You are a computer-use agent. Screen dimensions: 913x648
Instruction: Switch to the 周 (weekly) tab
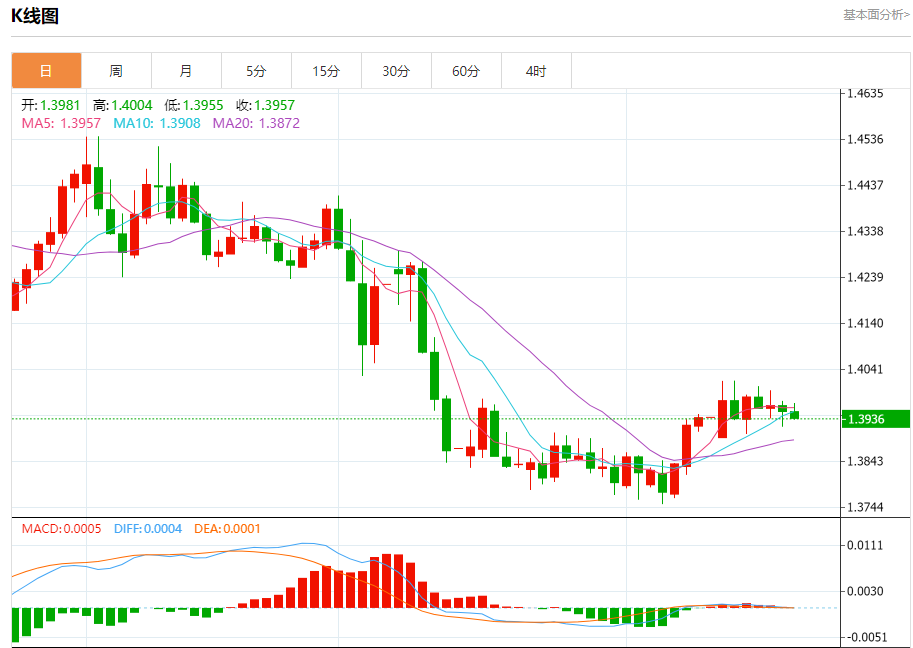pos(116,71)
